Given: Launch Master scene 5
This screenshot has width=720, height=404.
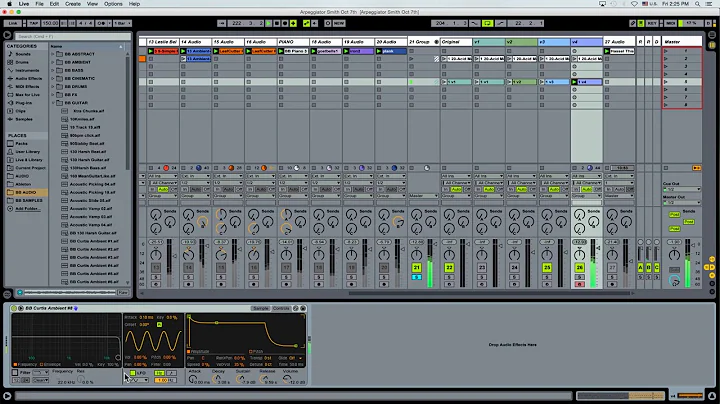Looking at the screenshot, I should coord(666,82).
